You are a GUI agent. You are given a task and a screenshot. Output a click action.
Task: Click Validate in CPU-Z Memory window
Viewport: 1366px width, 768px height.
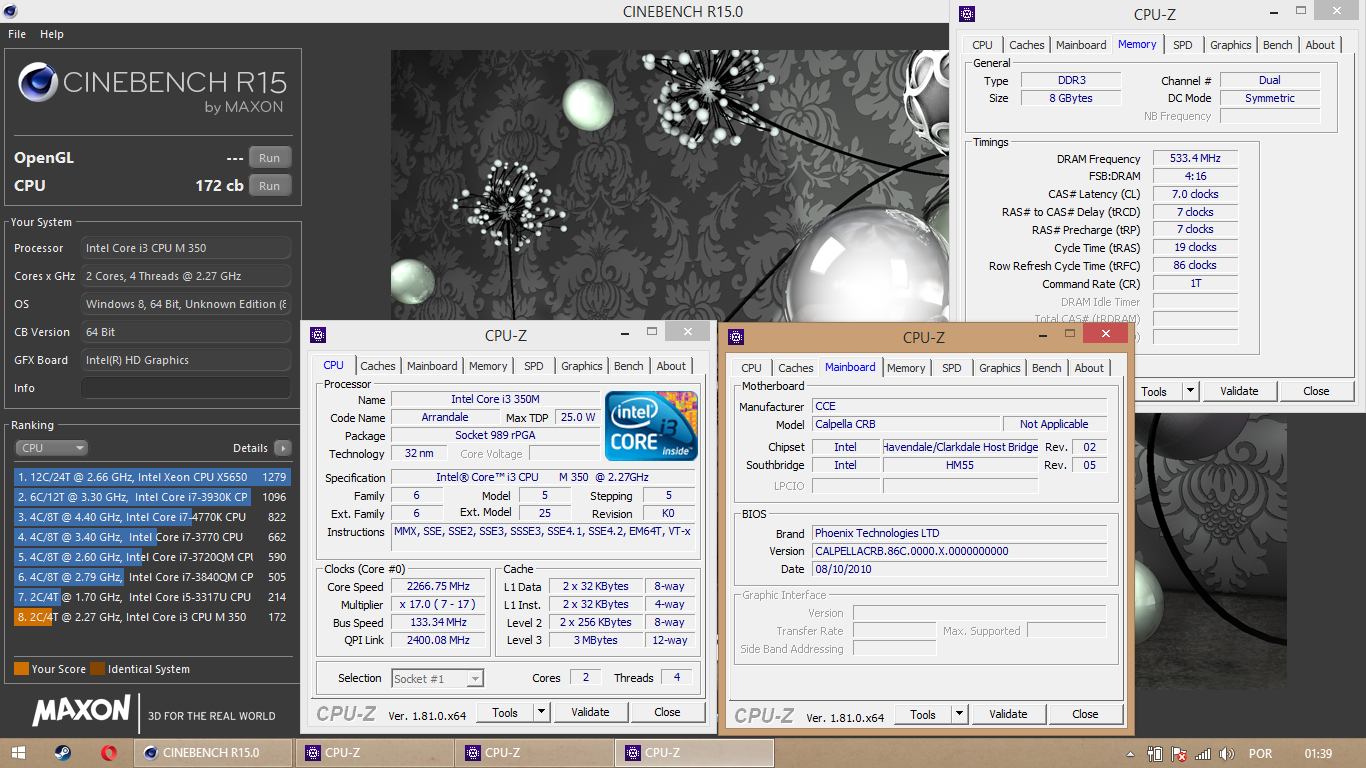[x=1239, y=391]
